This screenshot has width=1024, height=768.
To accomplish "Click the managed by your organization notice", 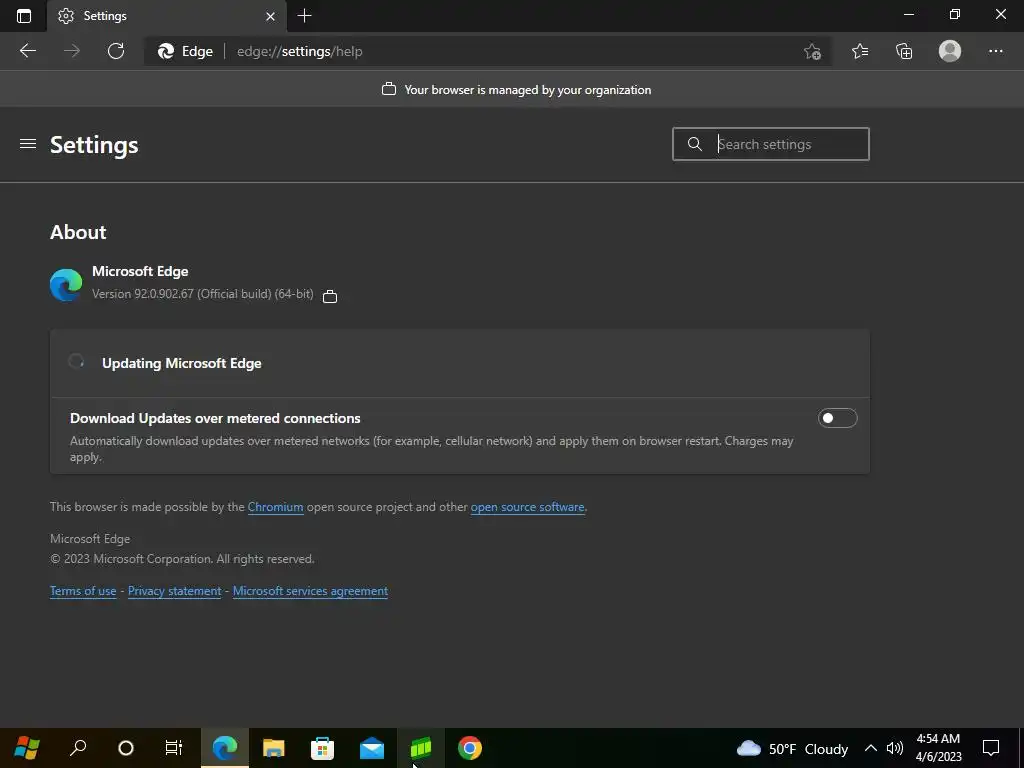I will point(517,89).
